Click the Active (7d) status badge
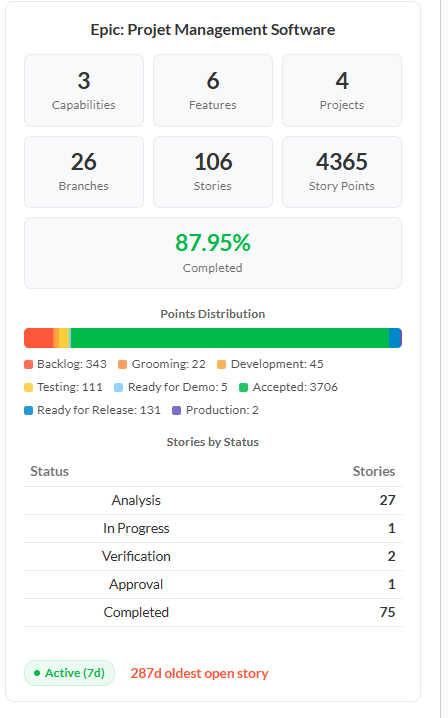This screenshot has height=718, width=448. click(x=69, y=673)
